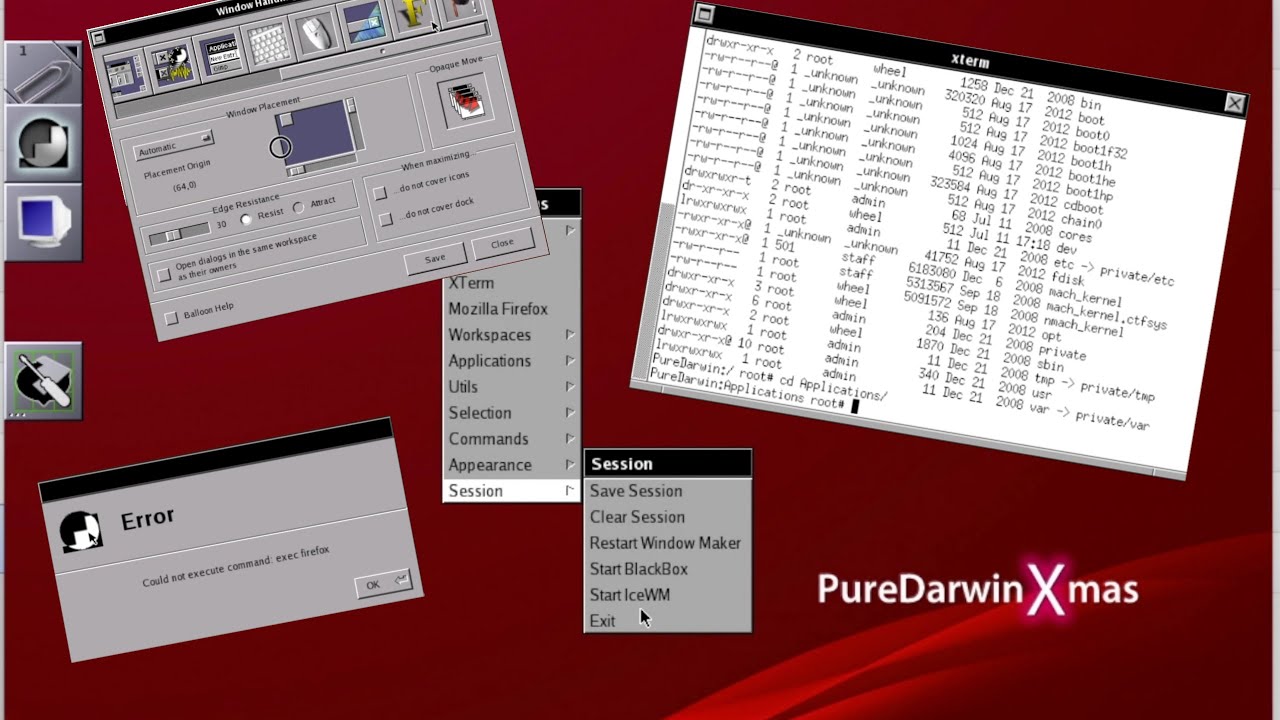Expand the Selection submenu arrow

pos(570,413)
